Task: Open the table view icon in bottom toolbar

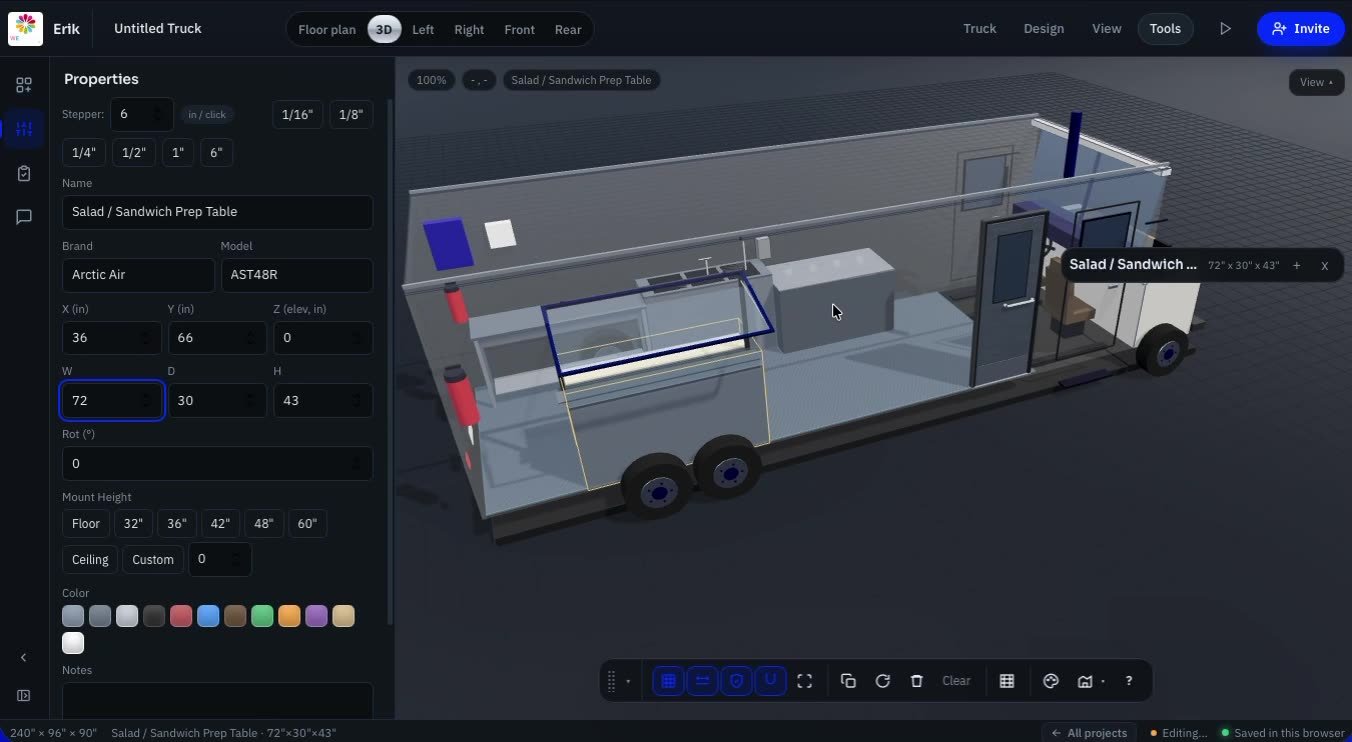Action: 1007,681
